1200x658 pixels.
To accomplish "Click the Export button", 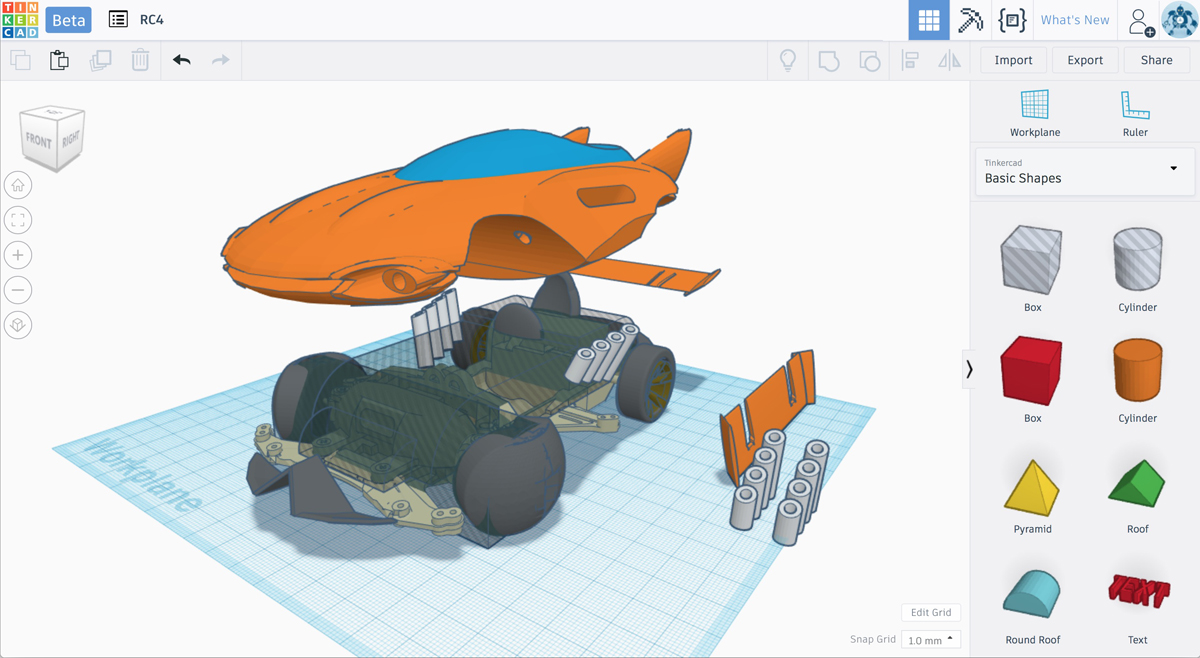I will [1085, 60].
